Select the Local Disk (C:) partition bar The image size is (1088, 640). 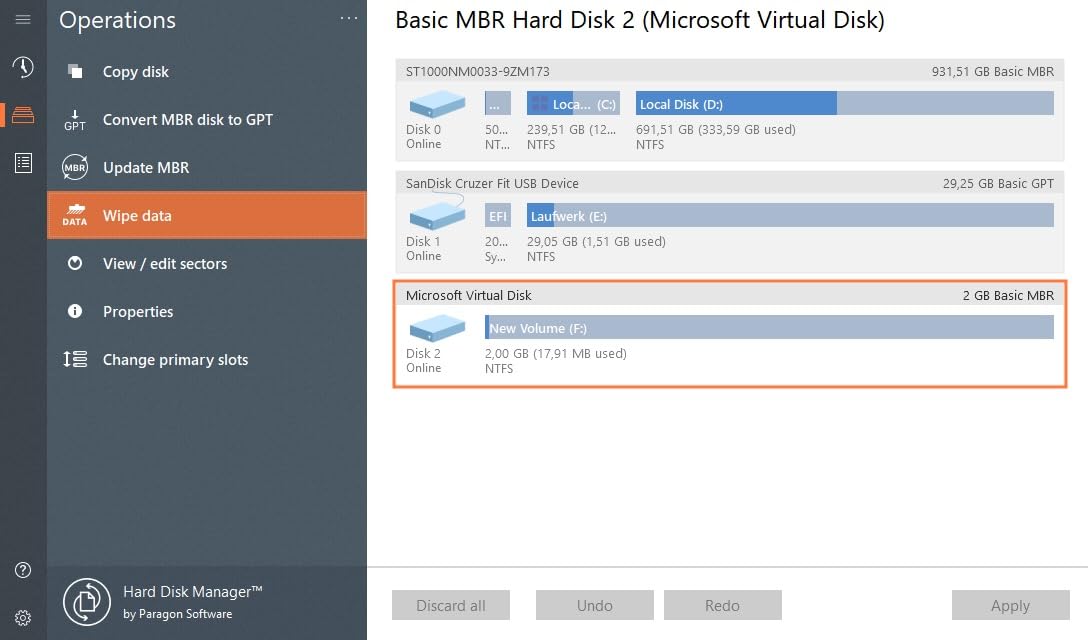(573, 103)
